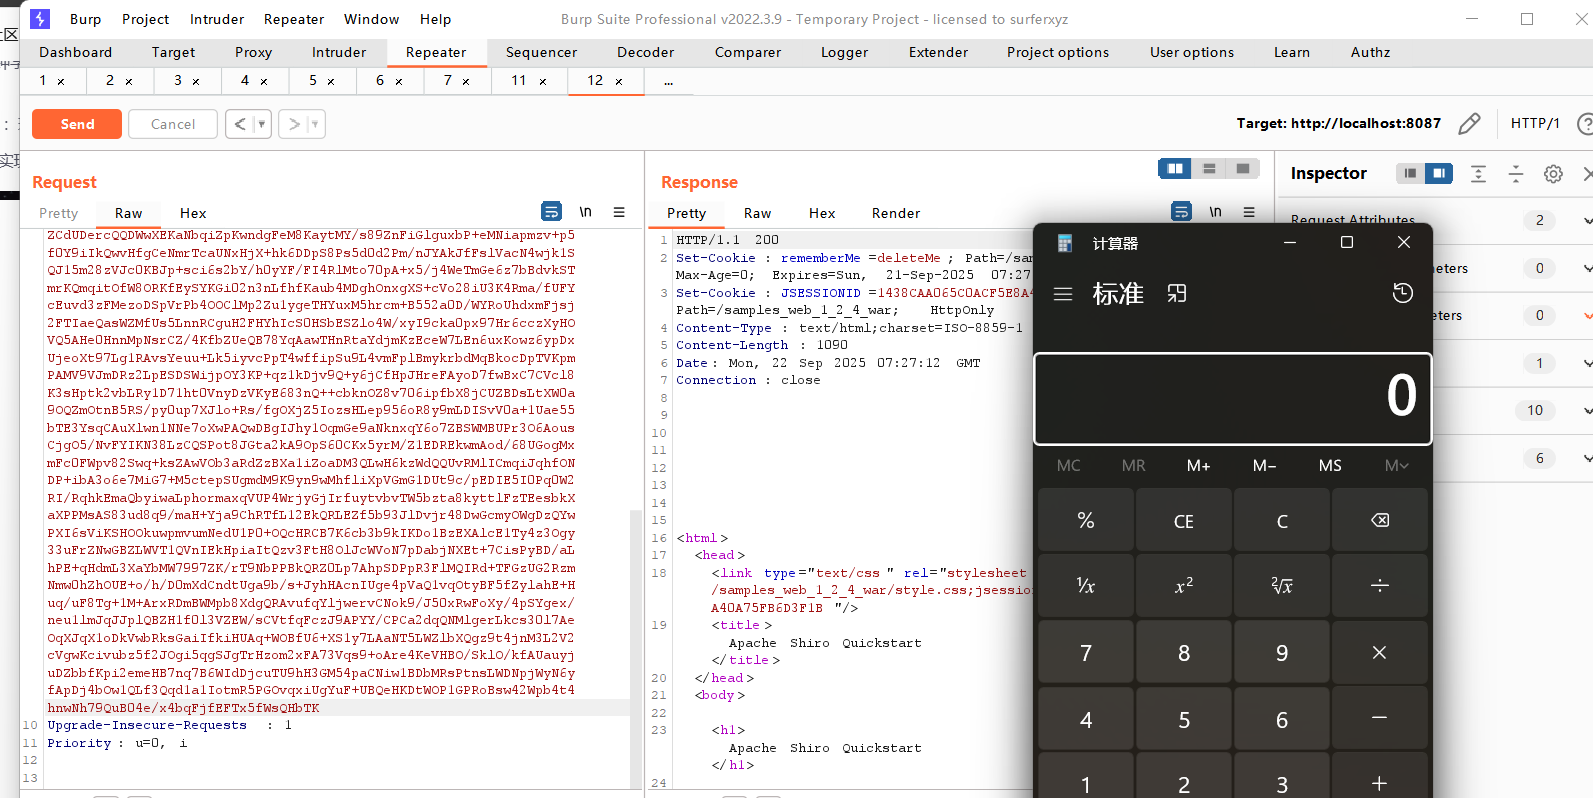Click the edit target pencil icon
Viewport: 1593px width, 798px height.
[x=1469, y=124]
